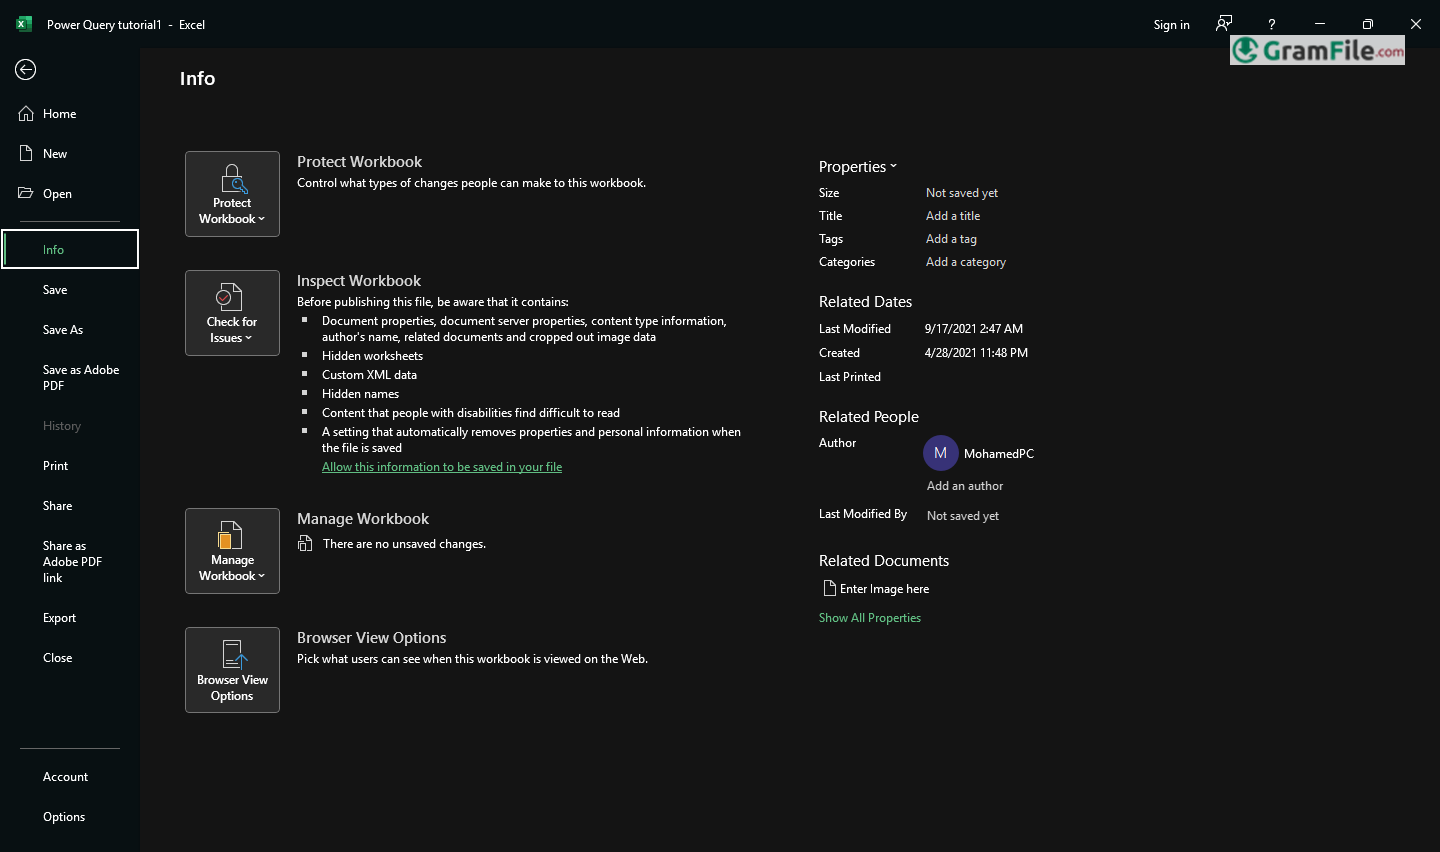Open the Enter Image here related document
The image size is (1440, 852).
pos(876,589)
